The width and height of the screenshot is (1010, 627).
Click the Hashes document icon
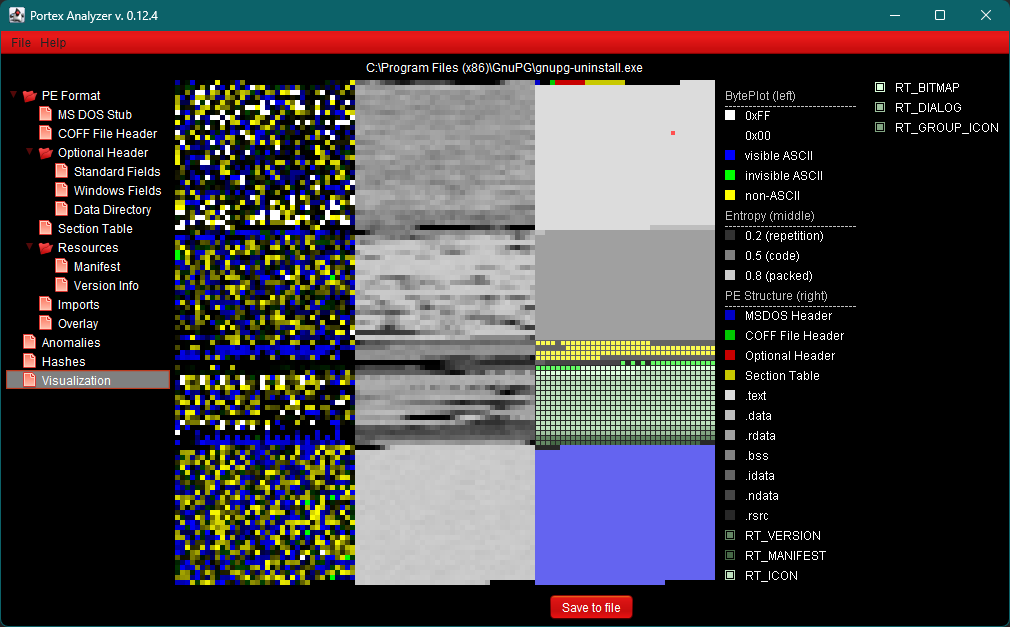pyautogui.click(x=28, y=361)
